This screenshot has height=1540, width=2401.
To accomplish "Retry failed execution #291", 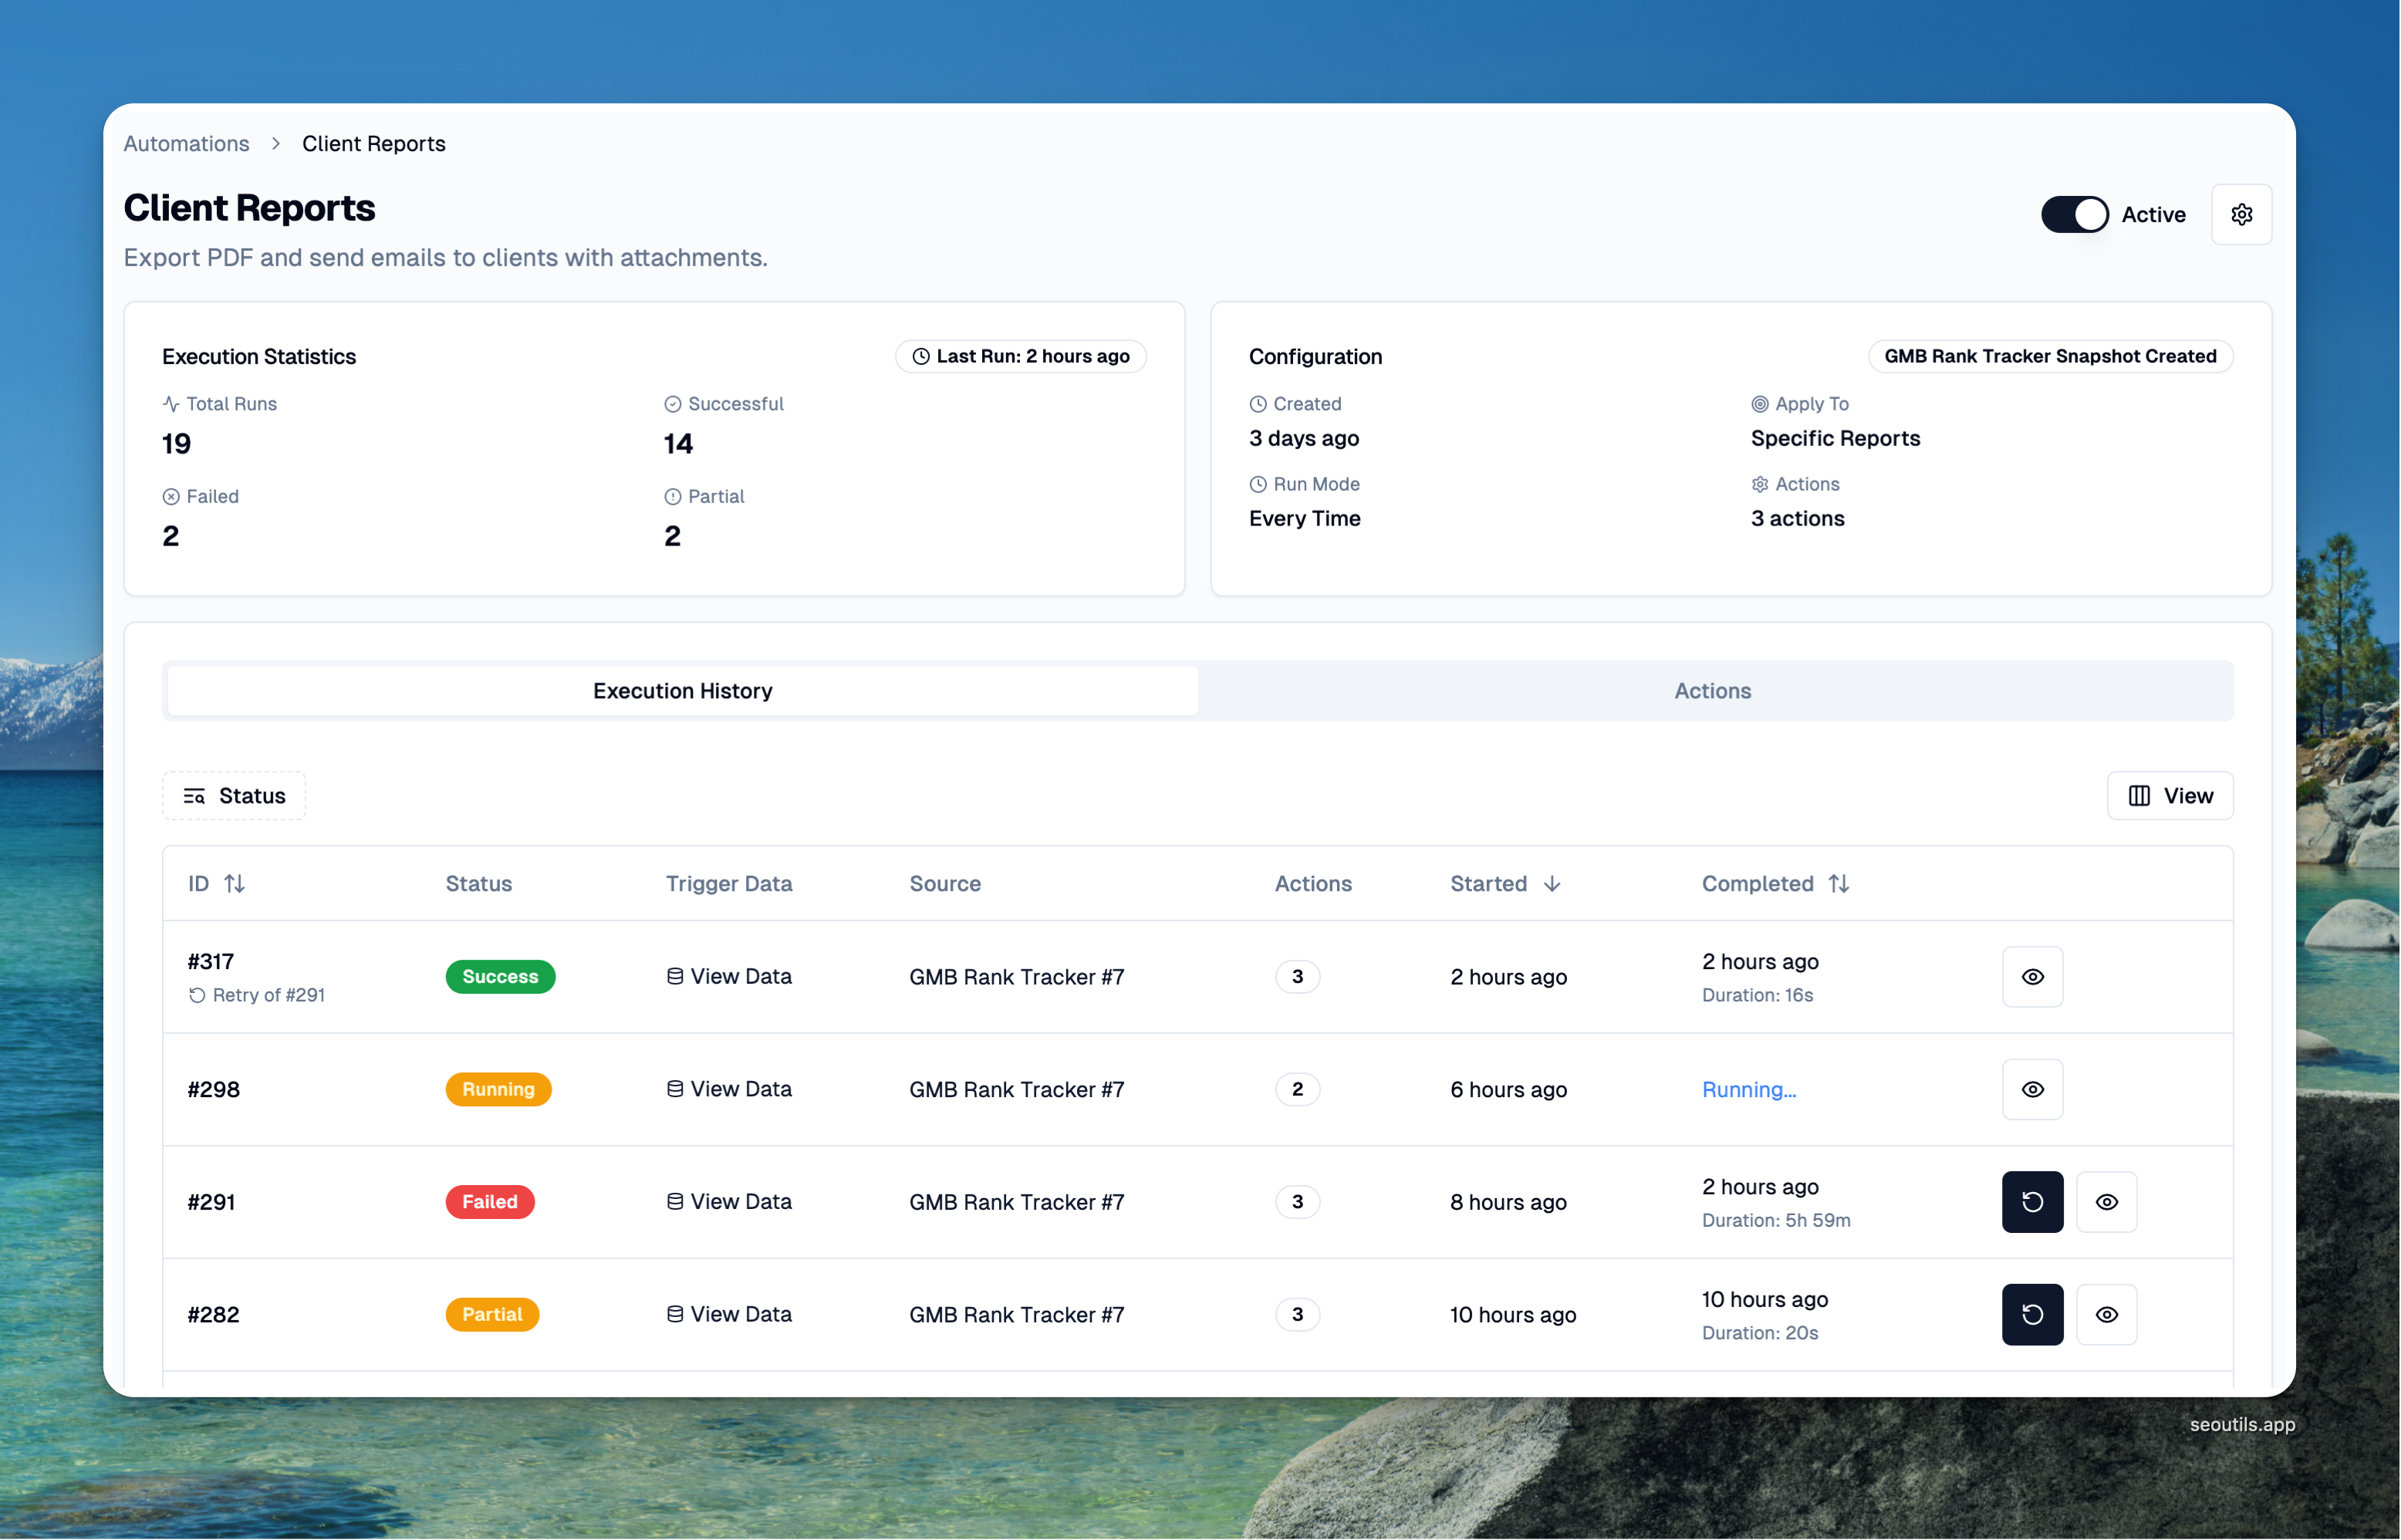I will click(2031, 1201).
